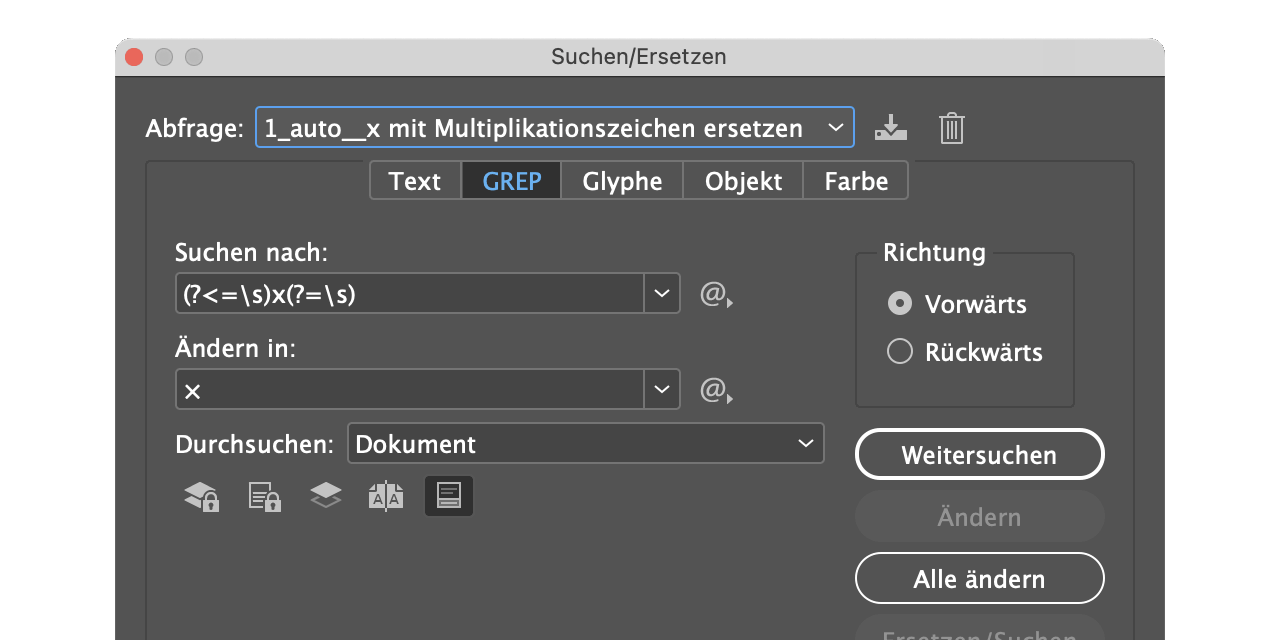Viewport: 1280px width, 640px height.
Task: Save the current search query
Action: point(890,128)
